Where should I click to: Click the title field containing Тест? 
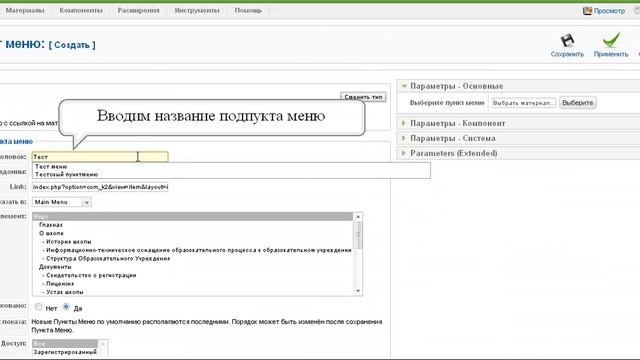(100, 157)
